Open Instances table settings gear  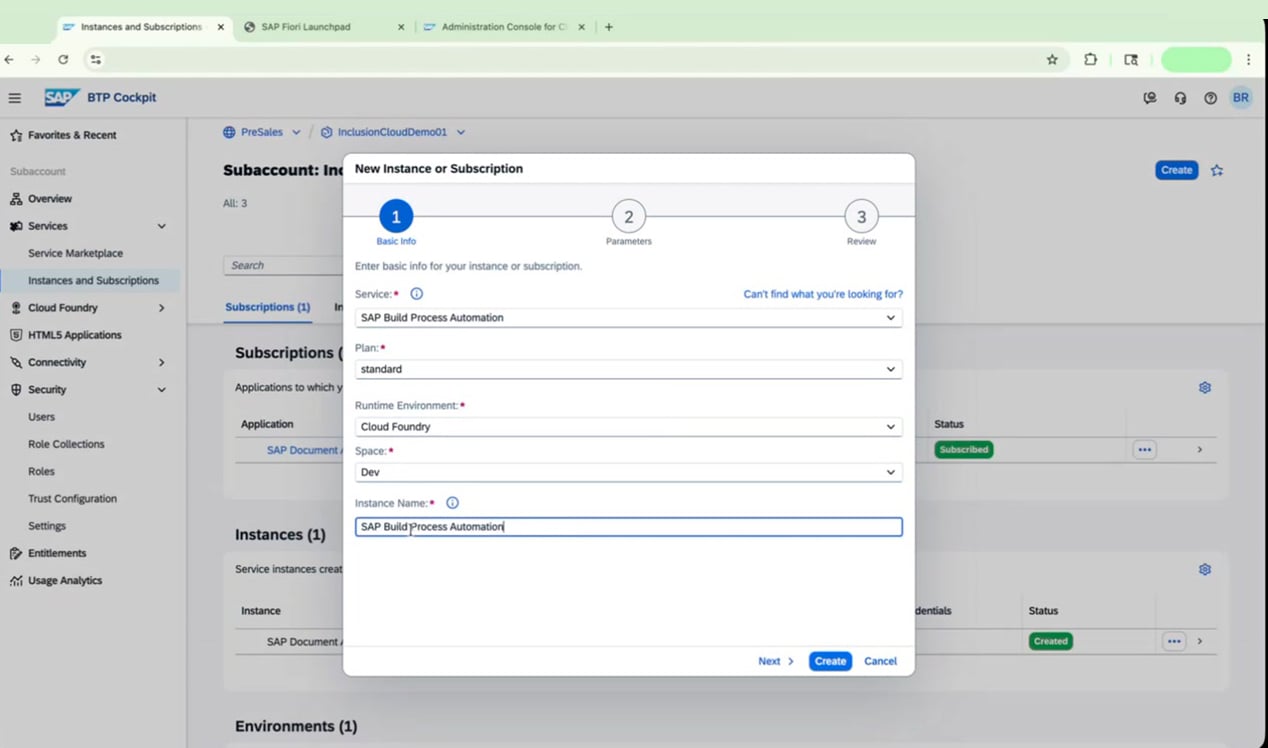[1205, 570]
